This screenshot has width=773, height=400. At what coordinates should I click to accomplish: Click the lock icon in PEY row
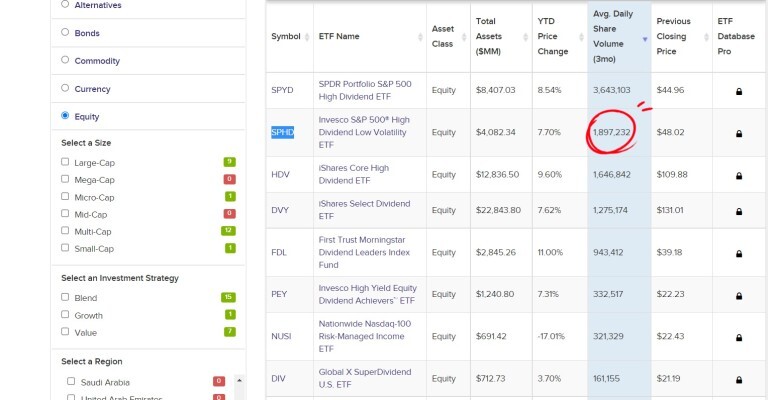point(738,295)
